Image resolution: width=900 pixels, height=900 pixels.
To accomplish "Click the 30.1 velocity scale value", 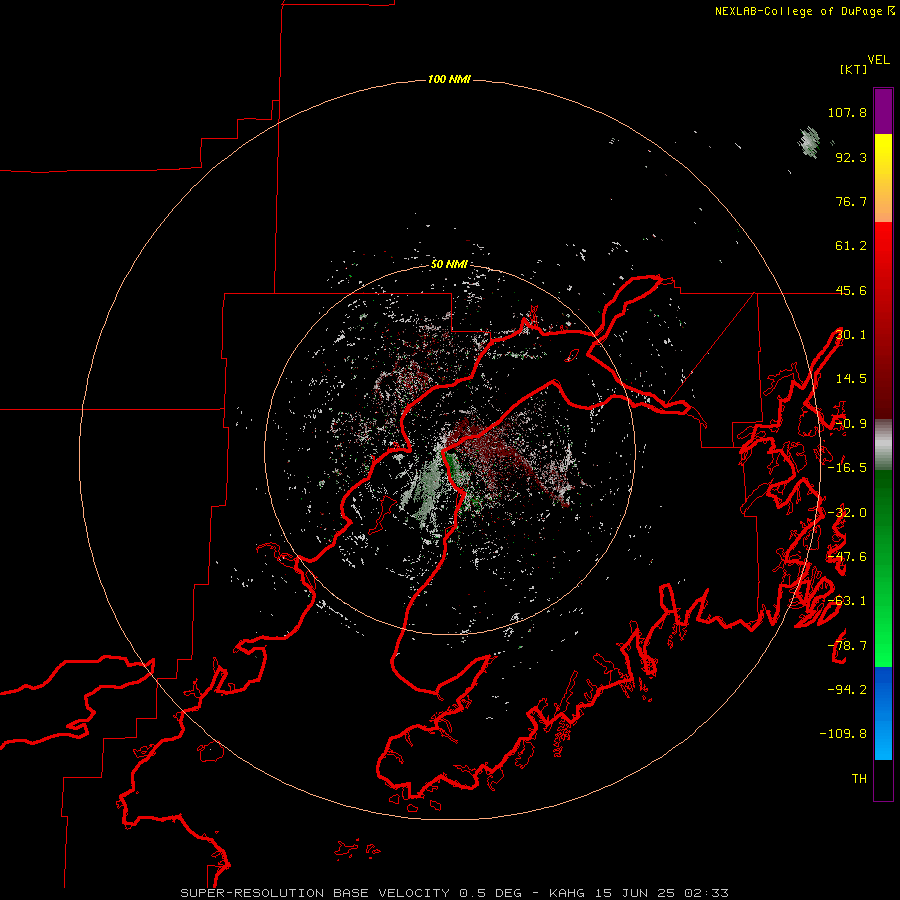I will pos(851,335).
